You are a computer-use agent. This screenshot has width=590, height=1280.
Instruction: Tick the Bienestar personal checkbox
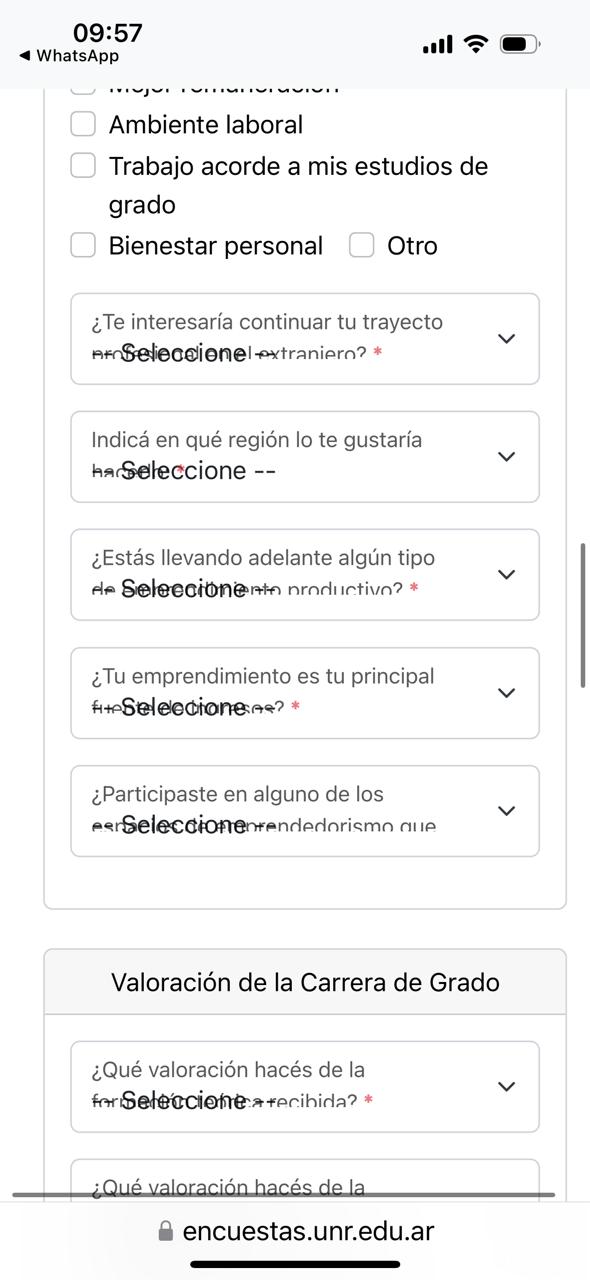[83, 245]
